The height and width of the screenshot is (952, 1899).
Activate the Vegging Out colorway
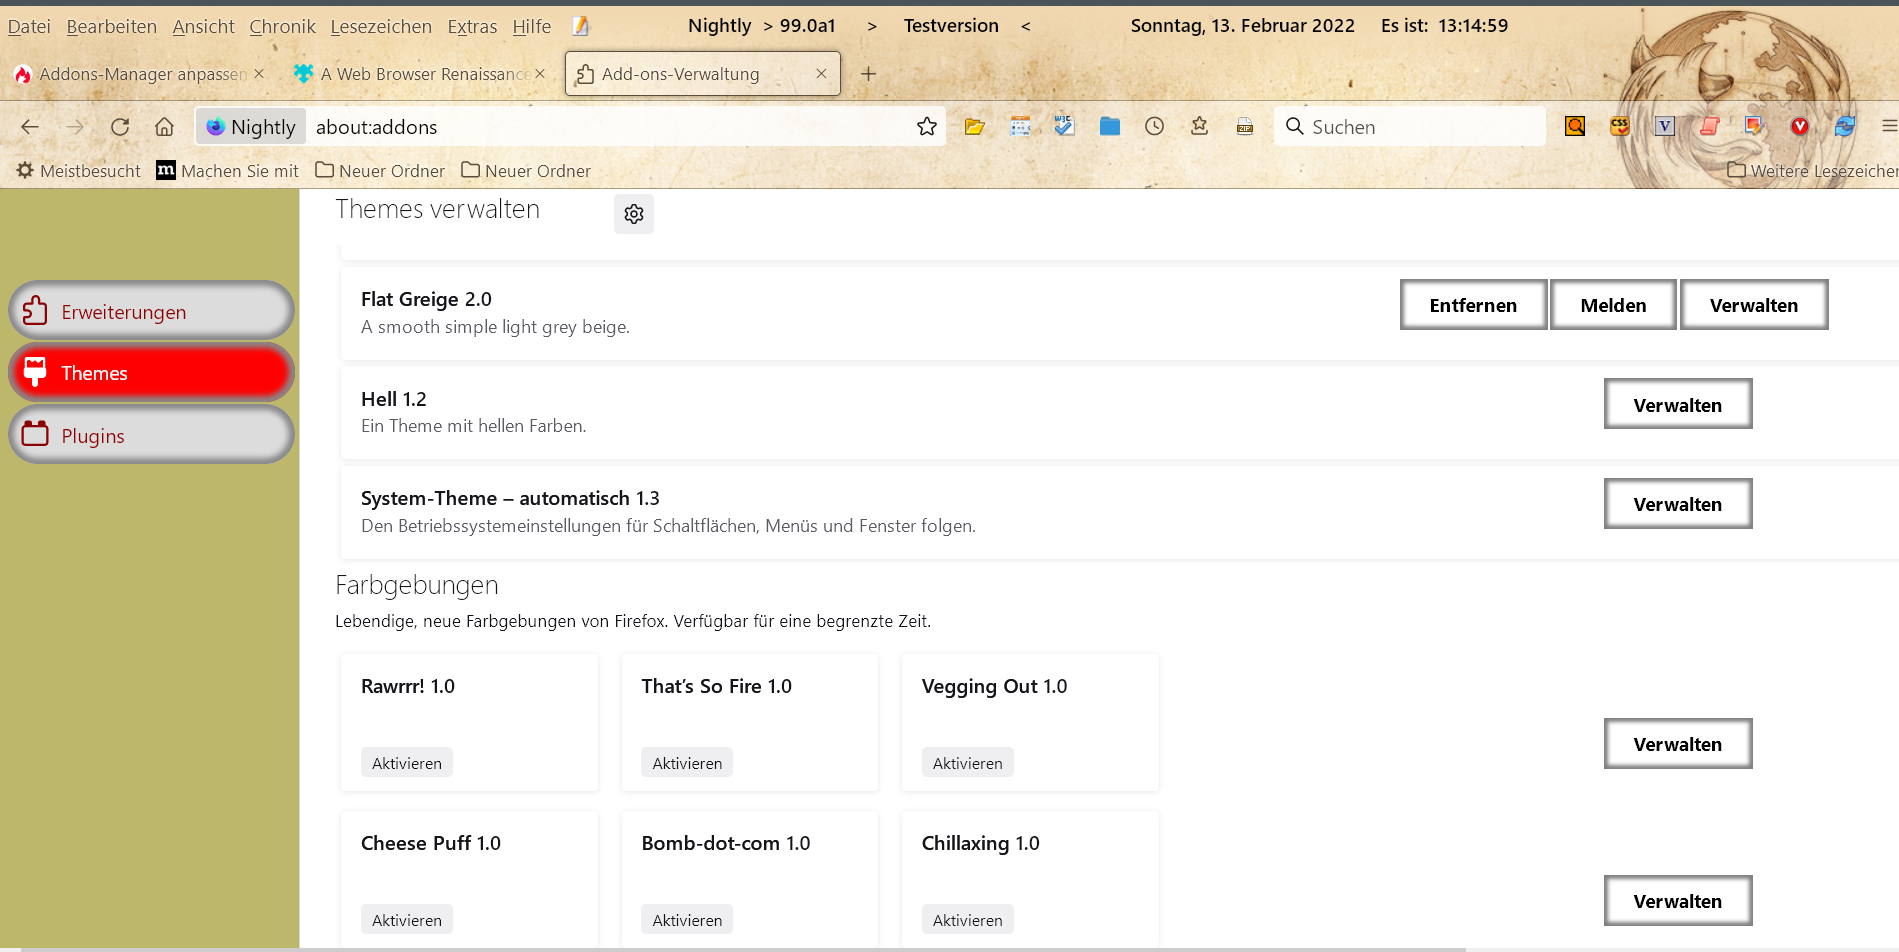click(x=967, y=763)
